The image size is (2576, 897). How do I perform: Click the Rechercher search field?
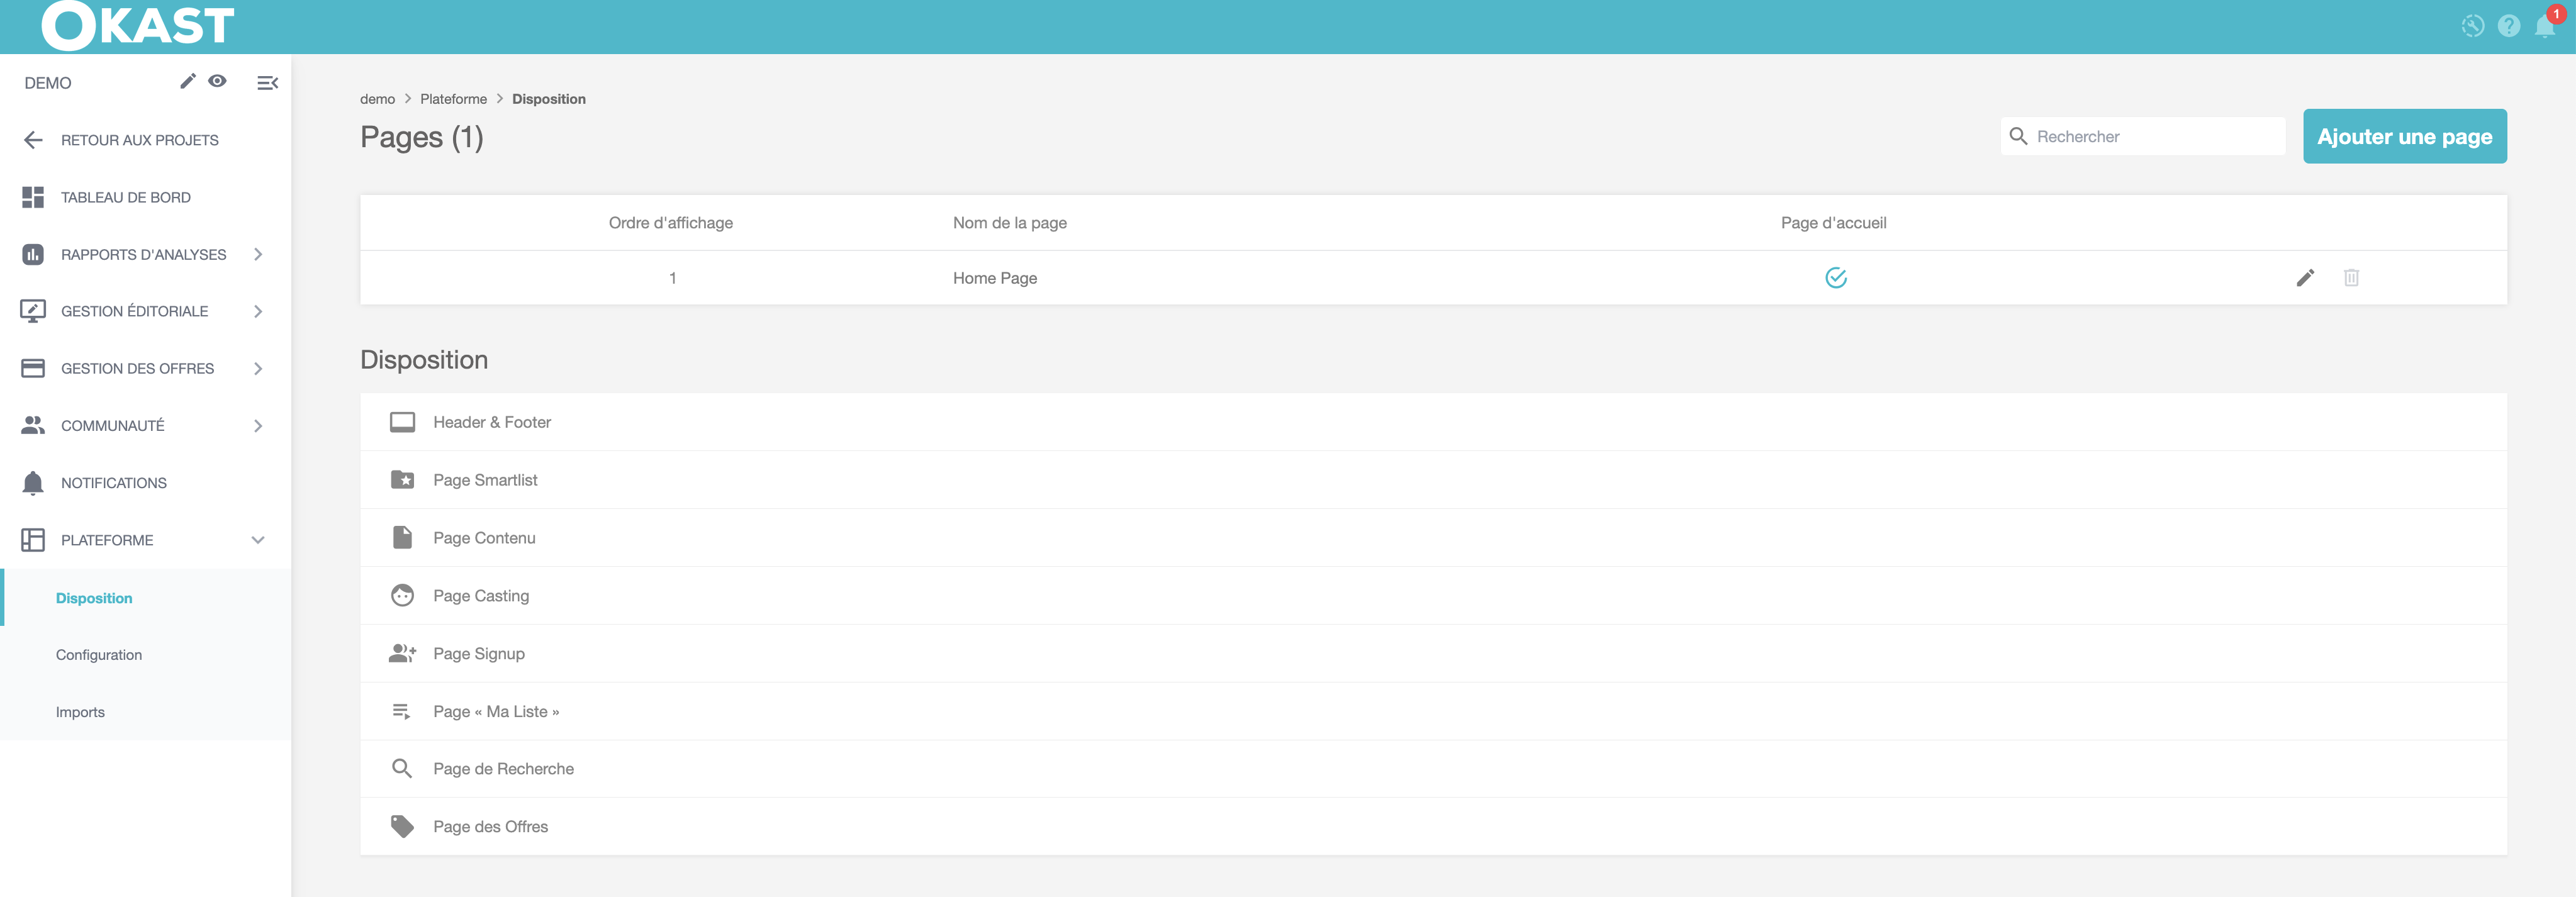2155,137
